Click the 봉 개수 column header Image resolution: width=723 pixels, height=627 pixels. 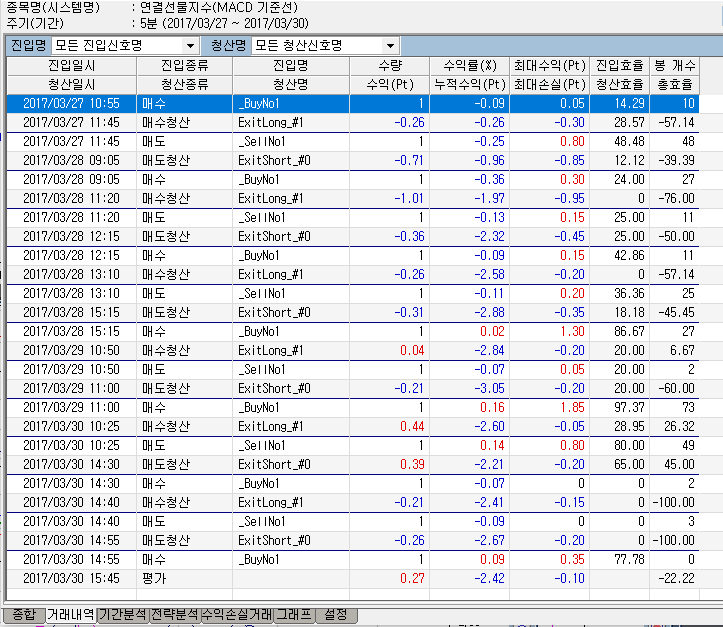675,66
